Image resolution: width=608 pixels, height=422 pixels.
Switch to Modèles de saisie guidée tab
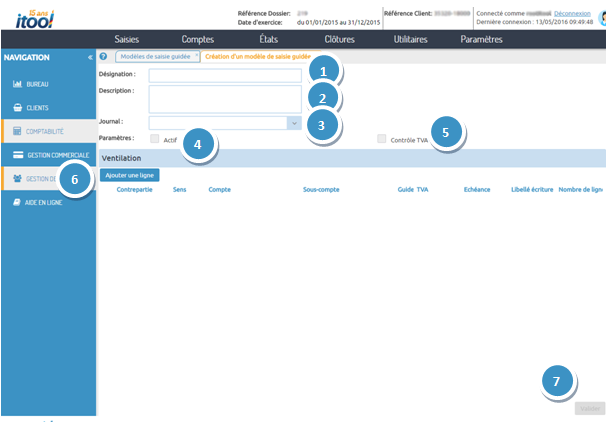[x=153, y=57]
